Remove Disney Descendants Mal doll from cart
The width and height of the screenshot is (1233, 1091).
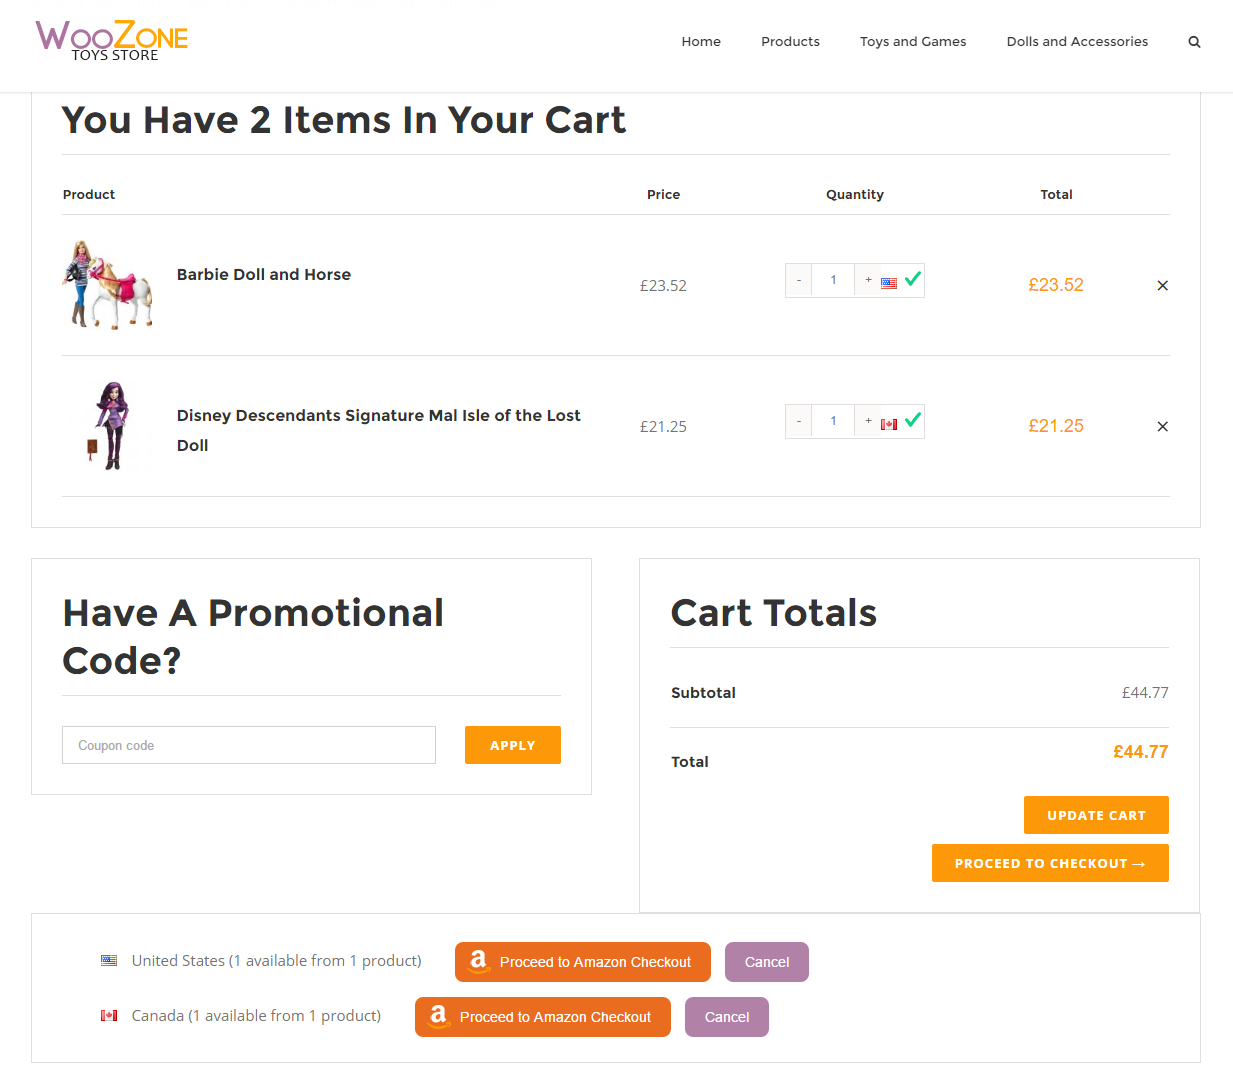point(1162,427)
